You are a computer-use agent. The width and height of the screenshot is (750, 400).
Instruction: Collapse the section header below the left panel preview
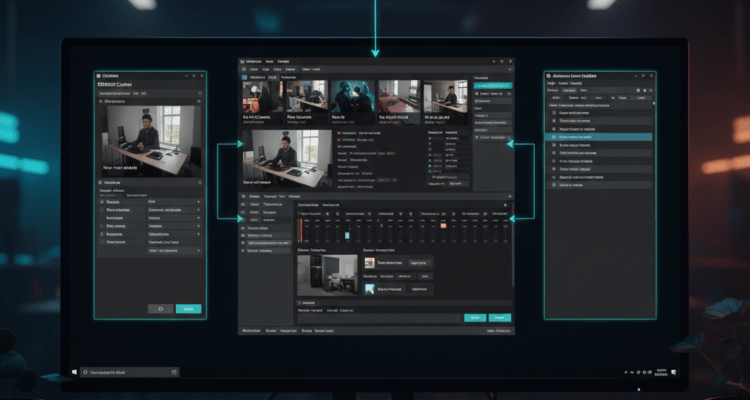[100, 183]
